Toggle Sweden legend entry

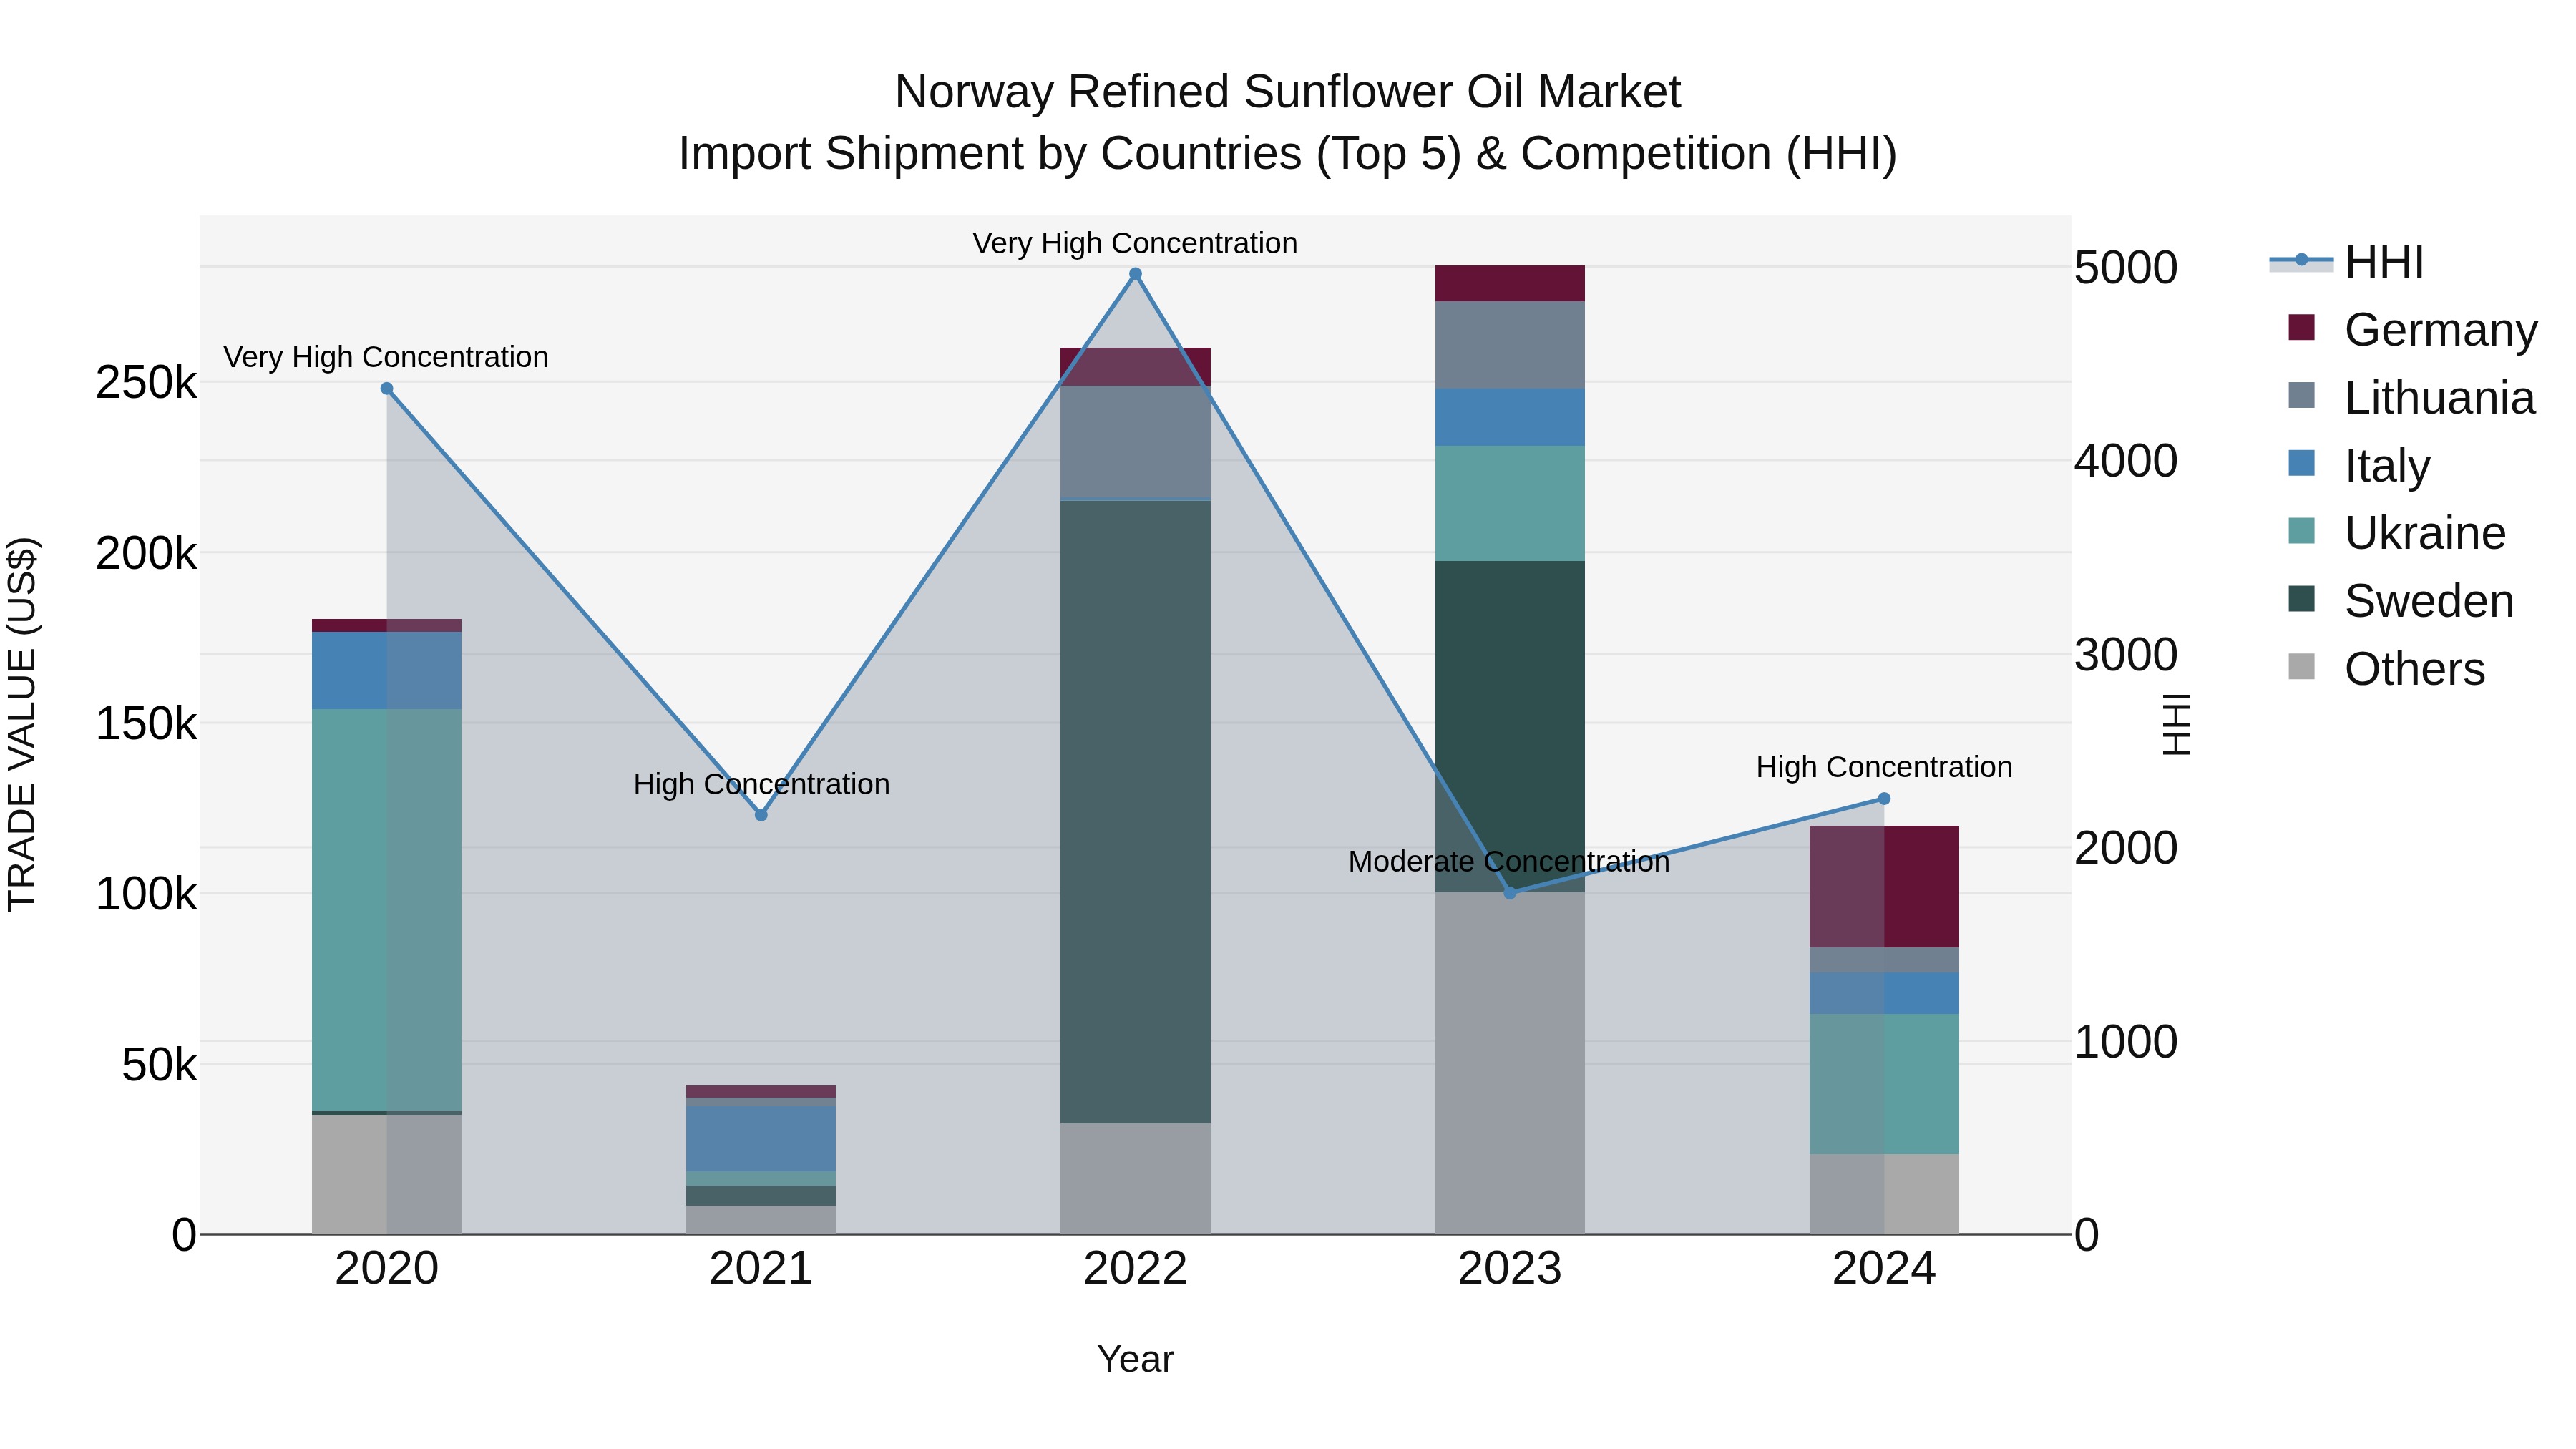[2399, 601]
